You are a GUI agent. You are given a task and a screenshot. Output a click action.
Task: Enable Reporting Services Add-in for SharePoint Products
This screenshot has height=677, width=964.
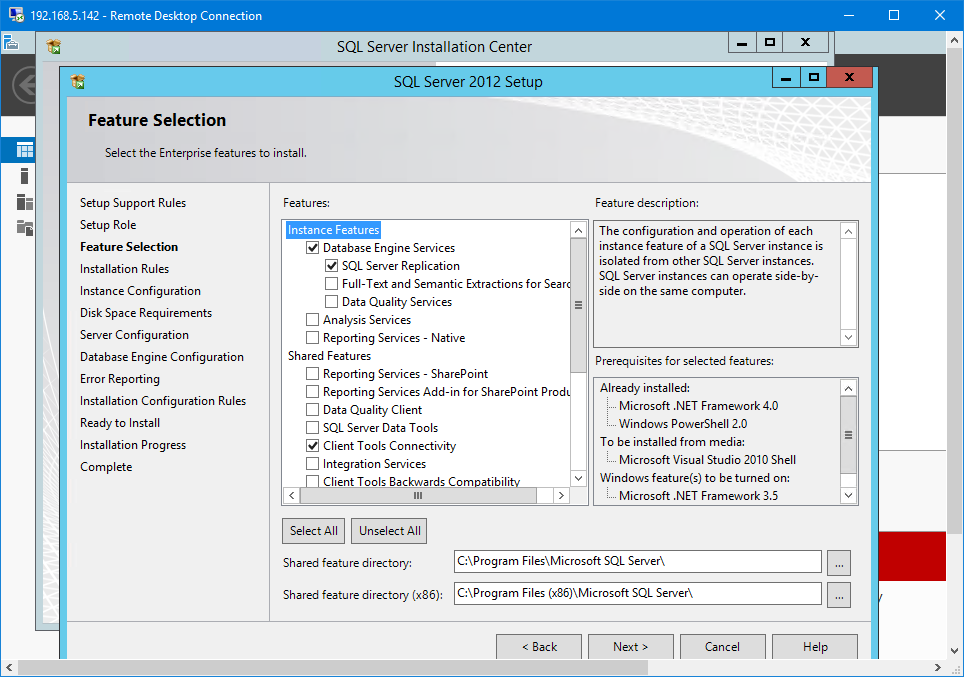click(312, 392)
